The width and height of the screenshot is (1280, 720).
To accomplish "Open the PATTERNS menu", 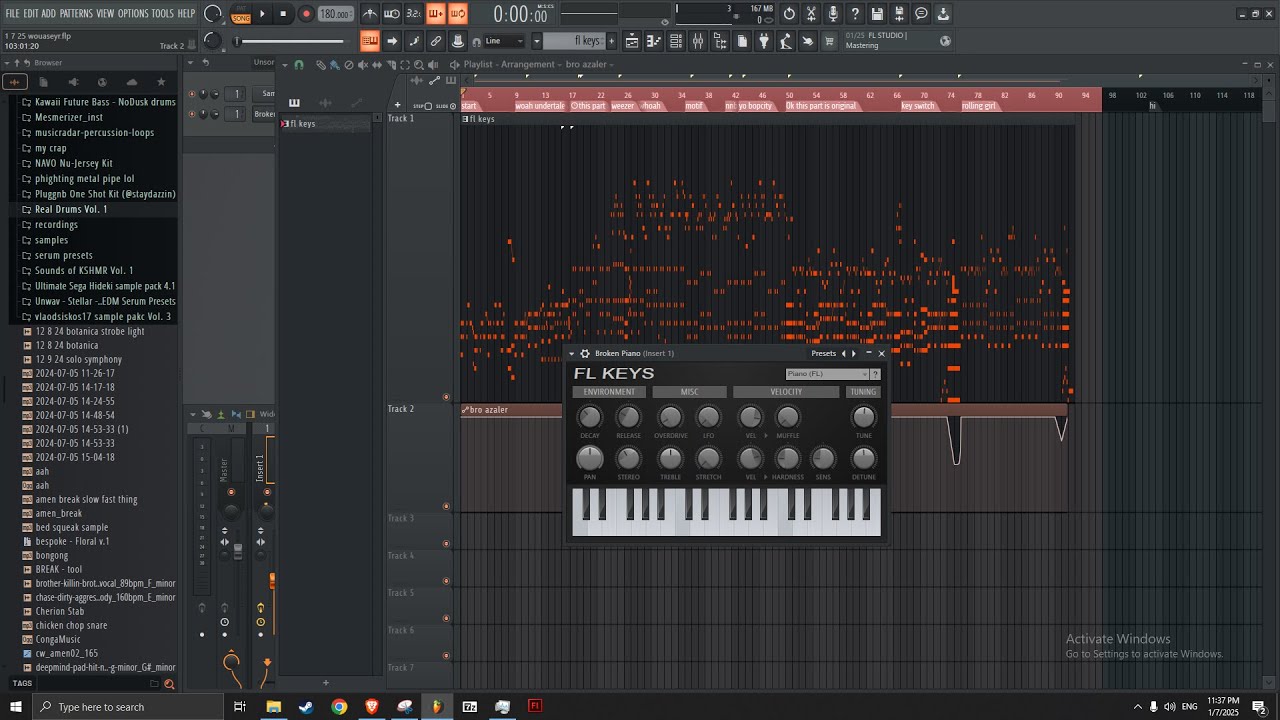I will (76, 13).
